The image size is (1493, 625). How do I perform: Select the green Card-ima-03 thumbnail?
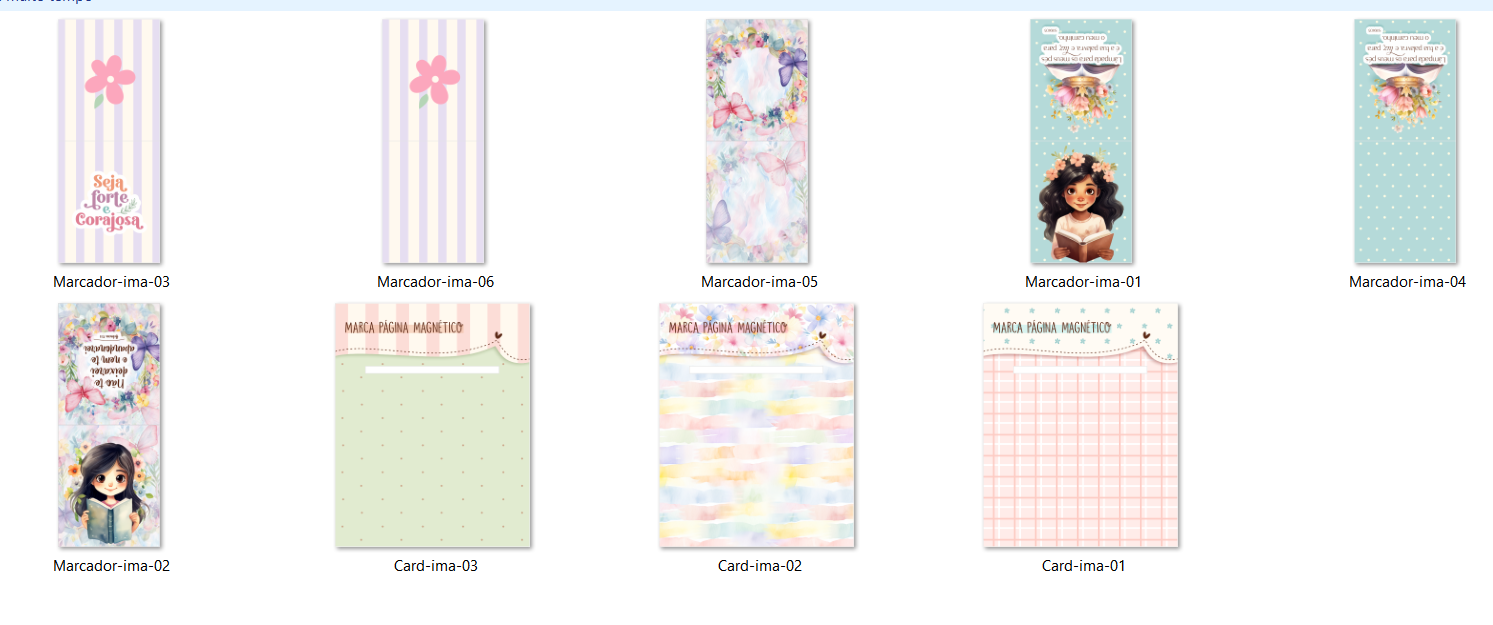pos(433,425)
